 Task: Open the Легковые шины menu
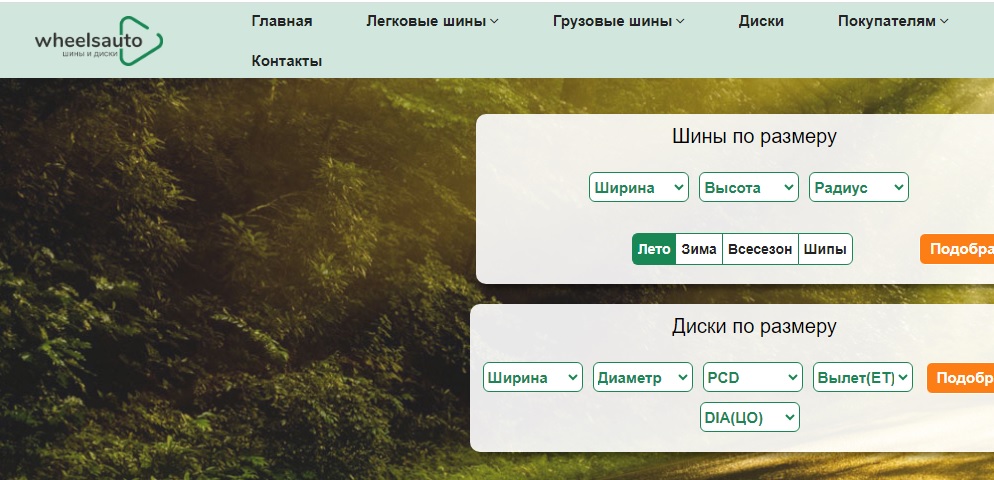point(432,21)
